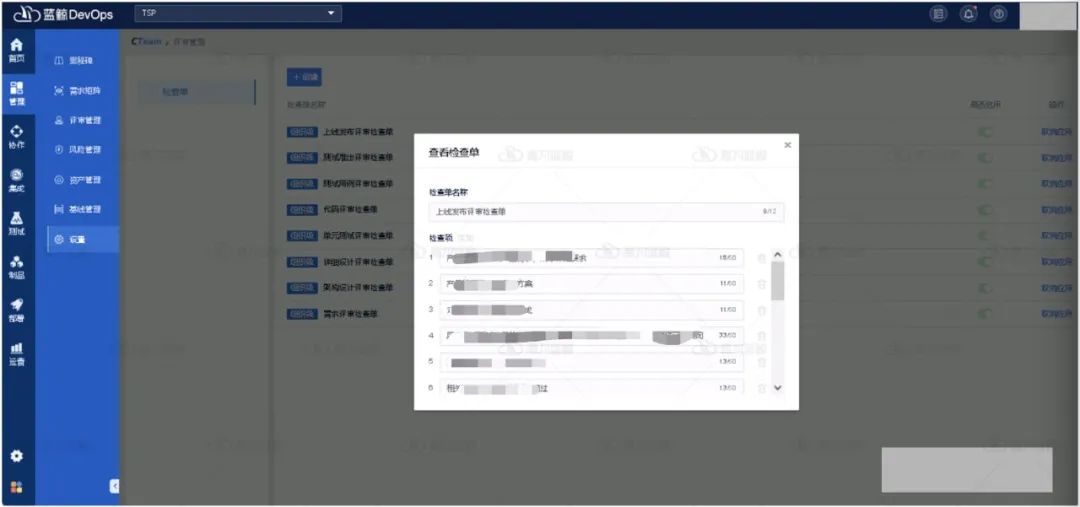Open the notification bell in the top bar
Image resolution: width=1080 pixels, height=507 pixels.
tap(968, 14)
